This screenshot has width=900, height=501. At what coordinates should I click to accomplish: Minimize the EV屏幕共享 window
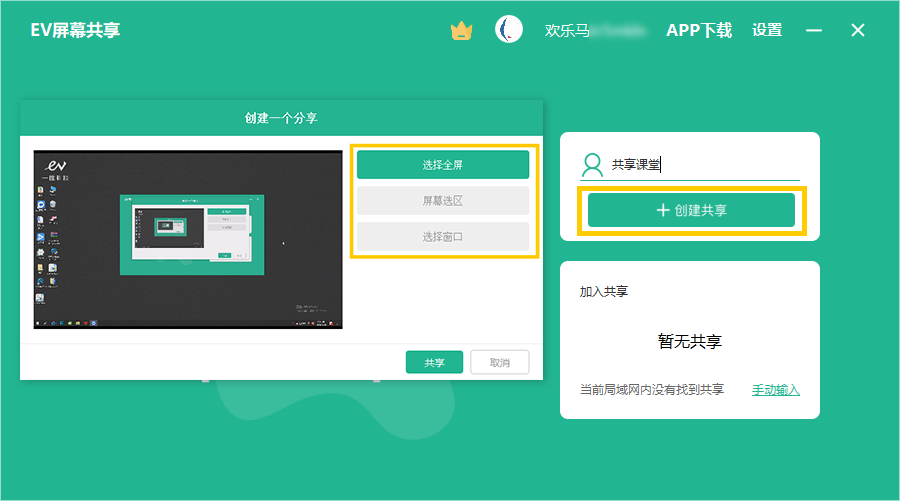[x=813, y=30]
